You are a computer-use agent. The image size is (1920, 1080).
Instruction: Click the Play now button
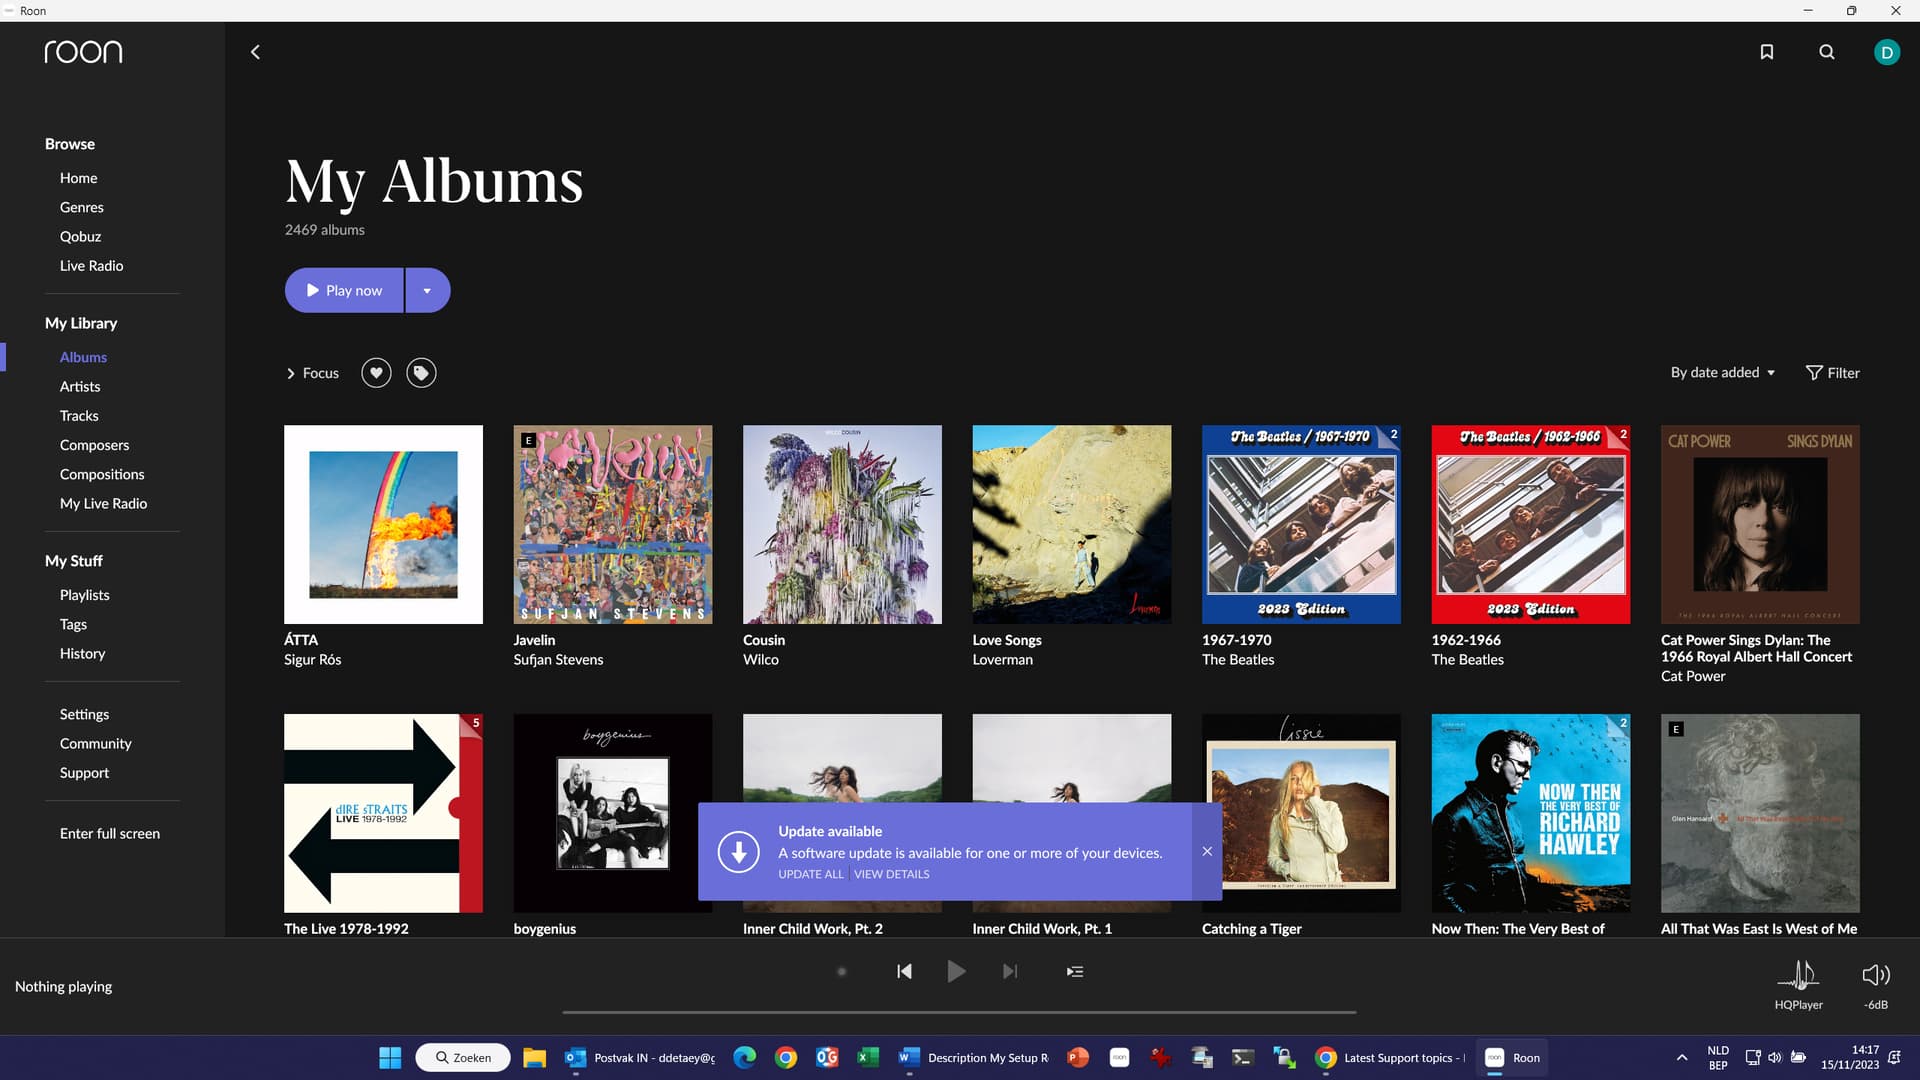pos(344,290)
